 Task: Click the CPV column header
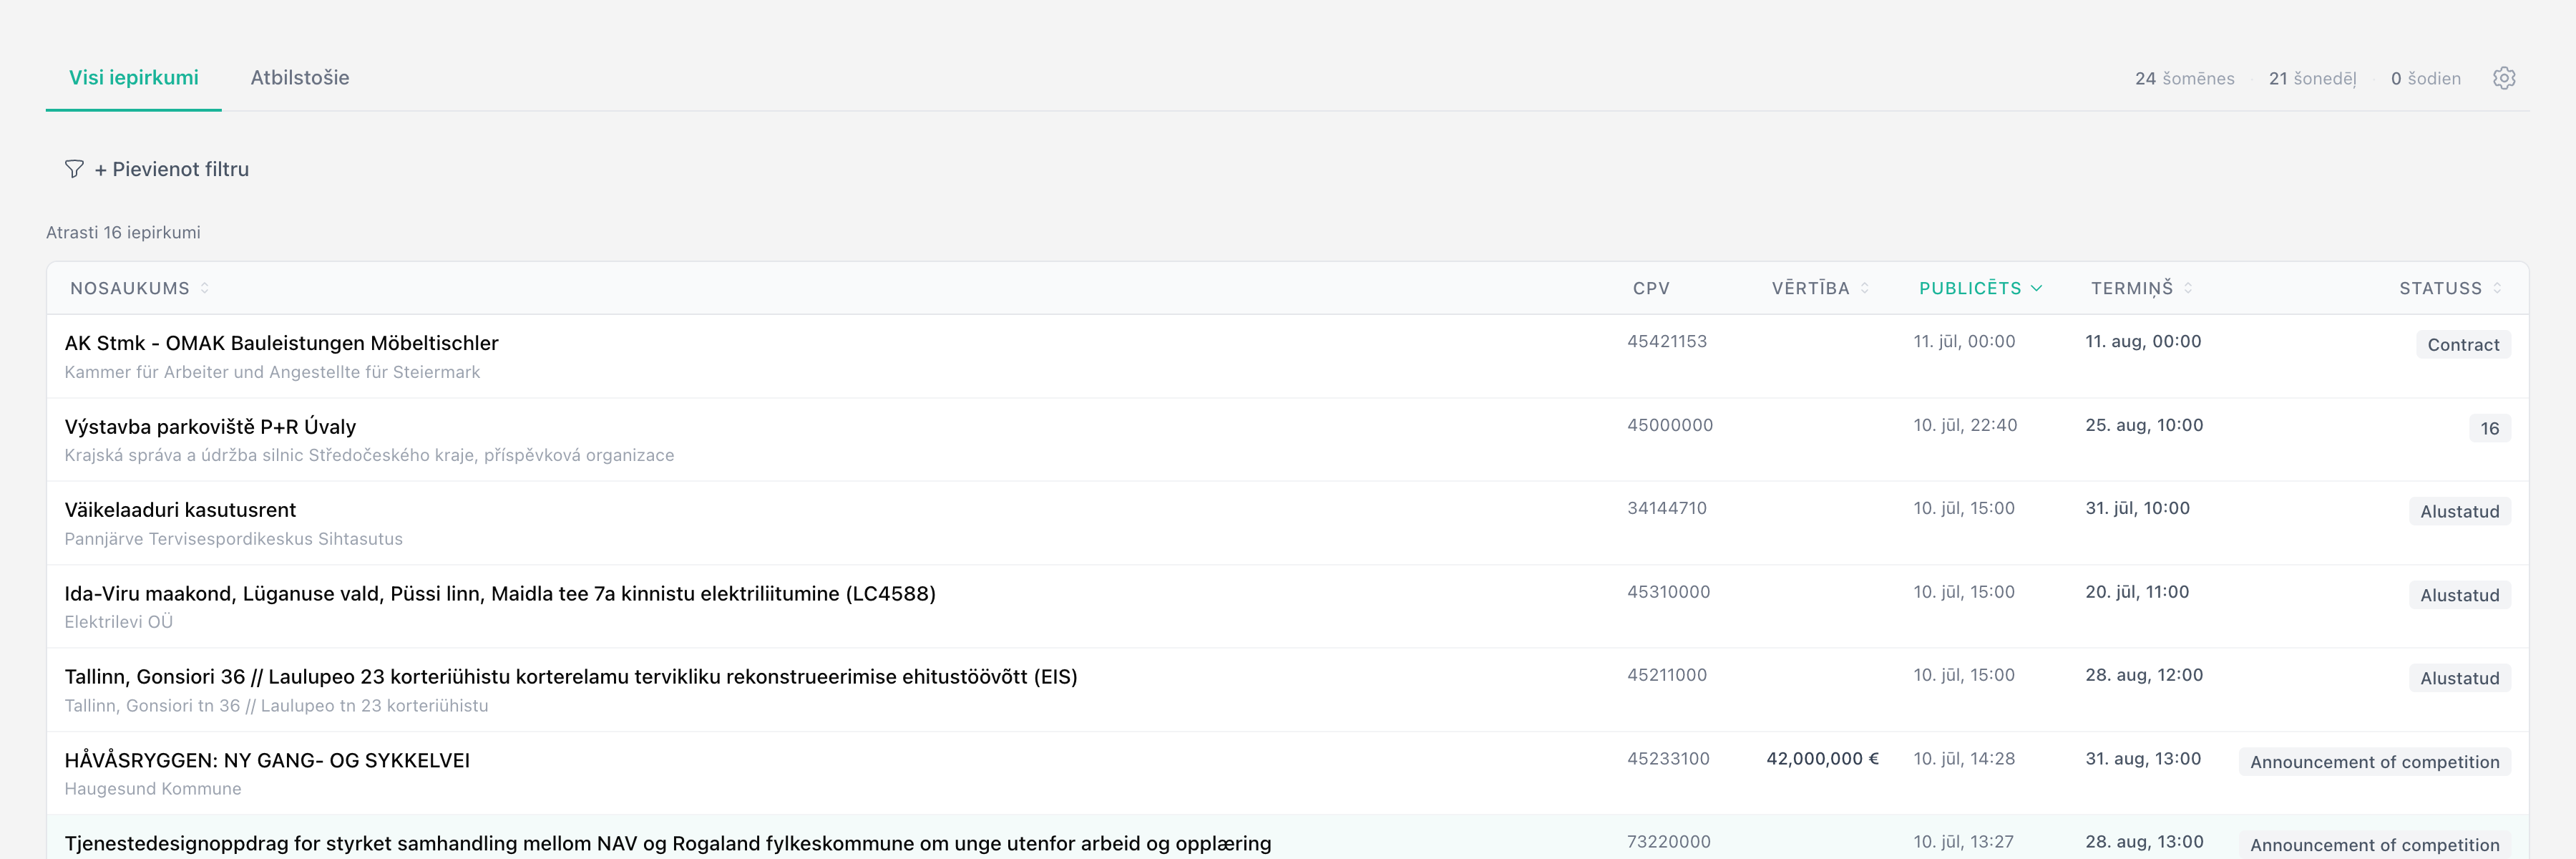coord(1651,288)
